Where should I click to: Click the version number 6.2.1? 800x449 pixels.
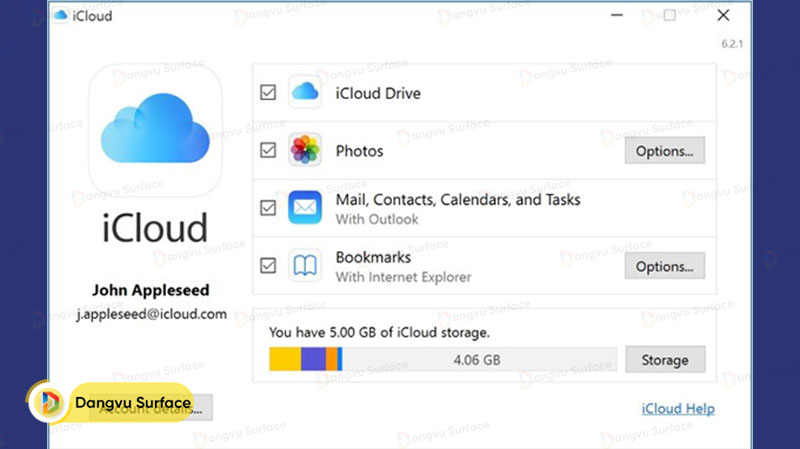[x=732, y=43]
